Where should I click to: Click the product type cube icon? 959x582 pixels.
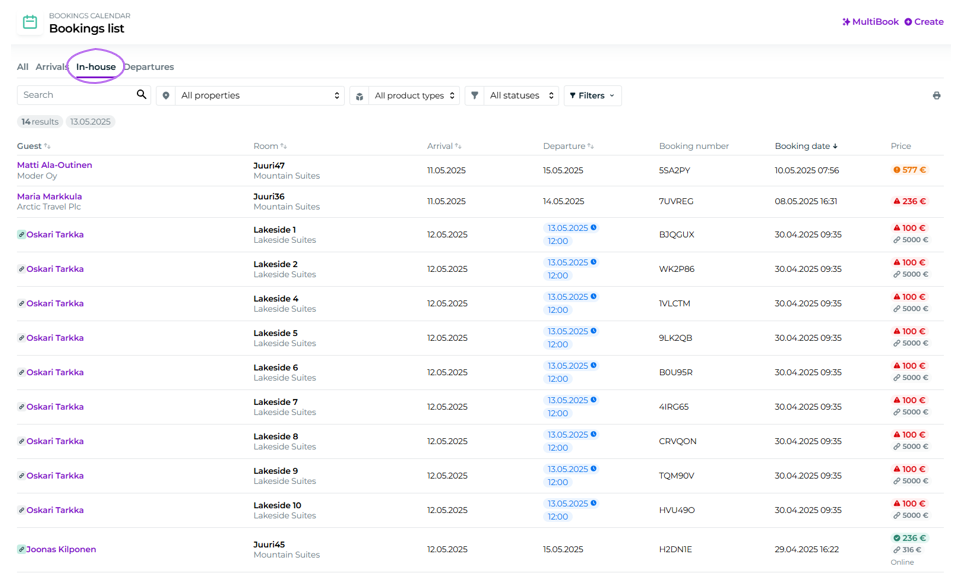(x=360, y=96)
